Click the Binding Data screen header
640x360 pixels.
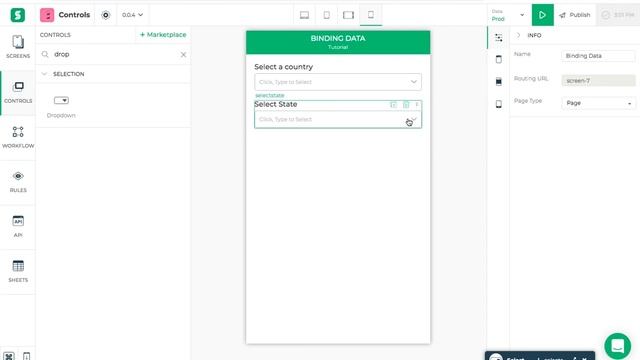(x=338, y=42)
